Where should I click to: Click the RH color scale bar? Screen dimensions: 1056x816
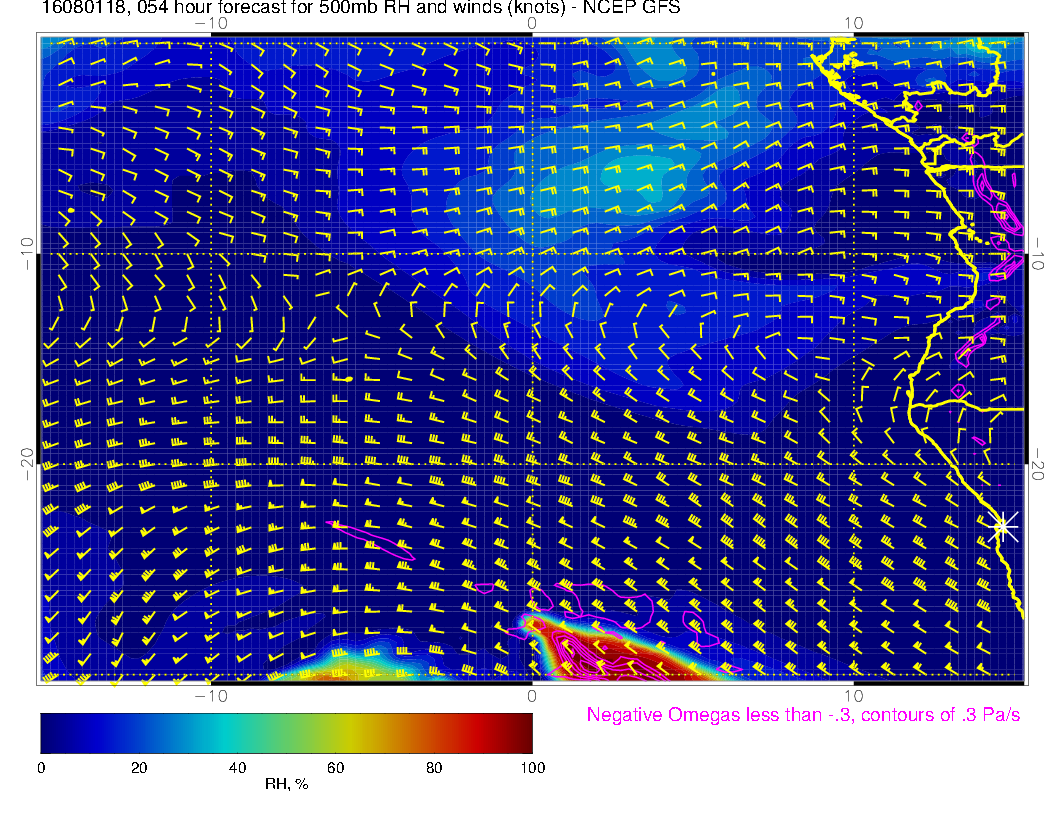286,733
